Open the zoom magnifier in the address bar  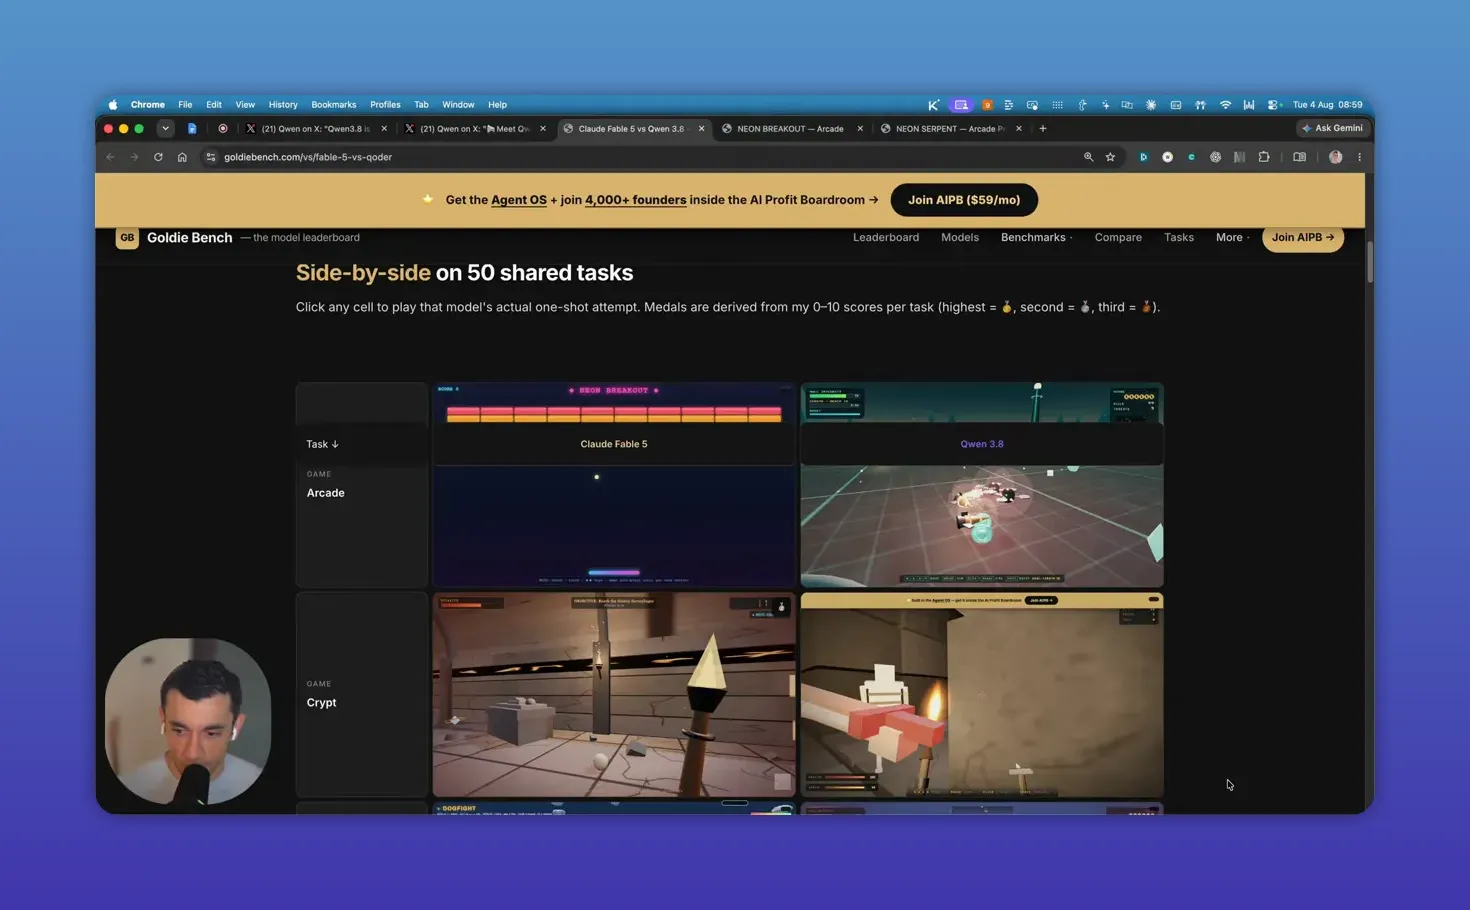[1088, 157]
